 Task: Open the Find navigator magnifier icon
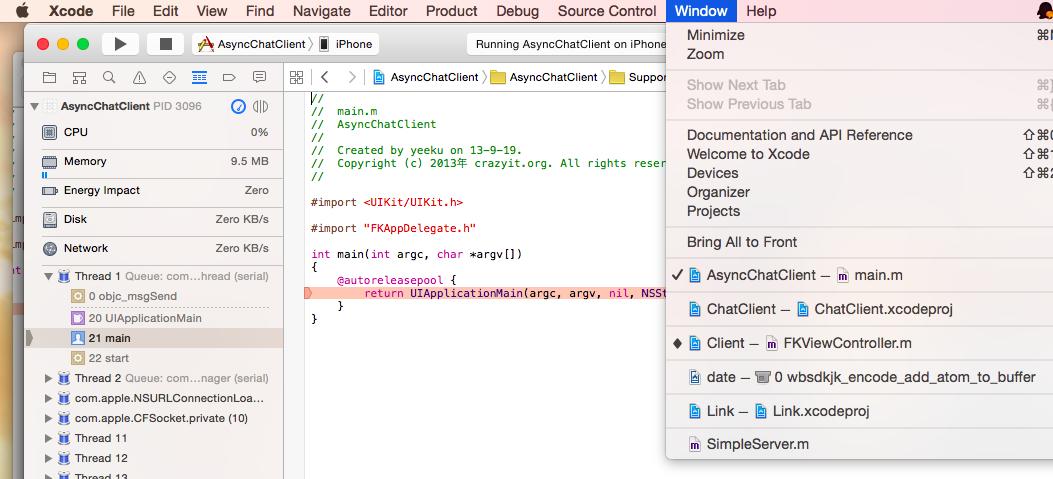pos(109,77)
